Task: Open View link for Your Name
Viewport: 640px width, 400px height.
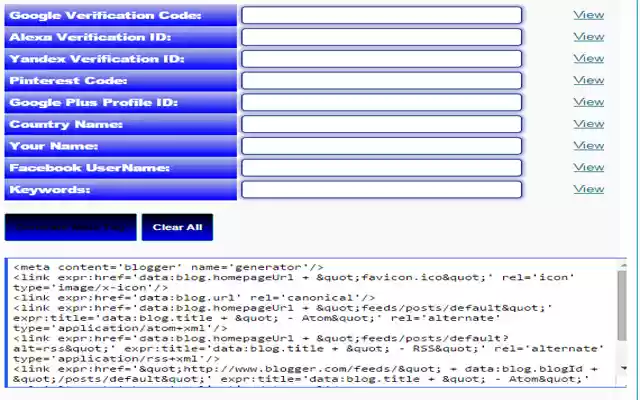Action: [588, 146]
